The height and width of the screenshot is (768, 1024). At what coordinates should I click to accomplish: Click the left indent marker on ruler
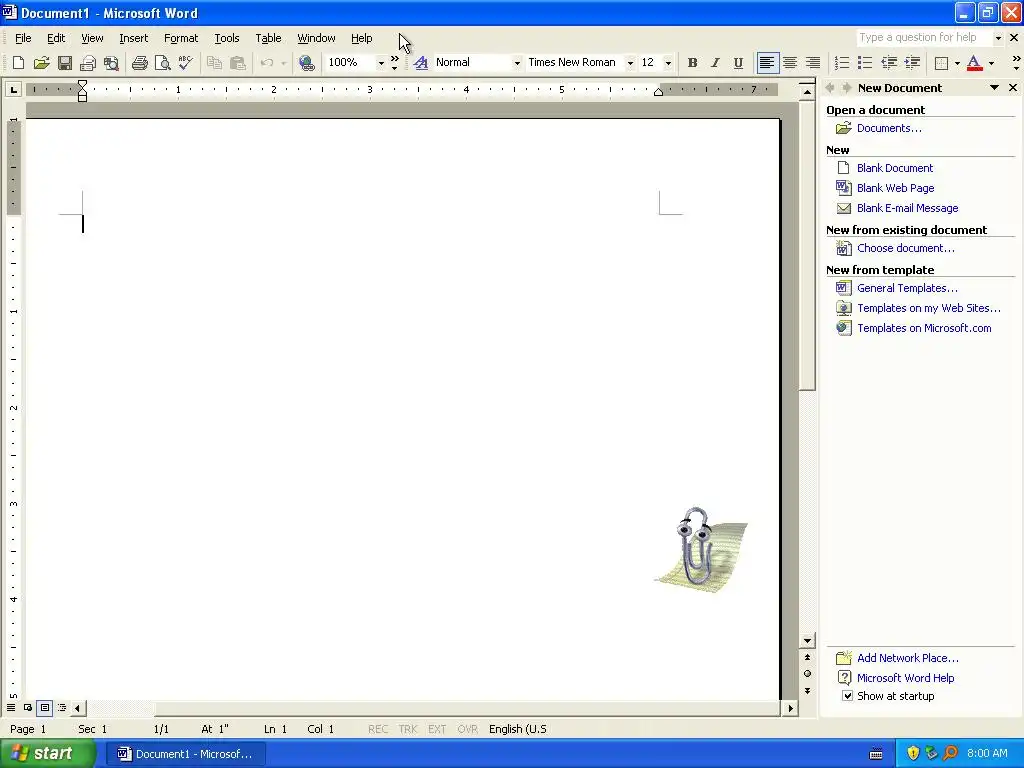click(x=82, y=97)
